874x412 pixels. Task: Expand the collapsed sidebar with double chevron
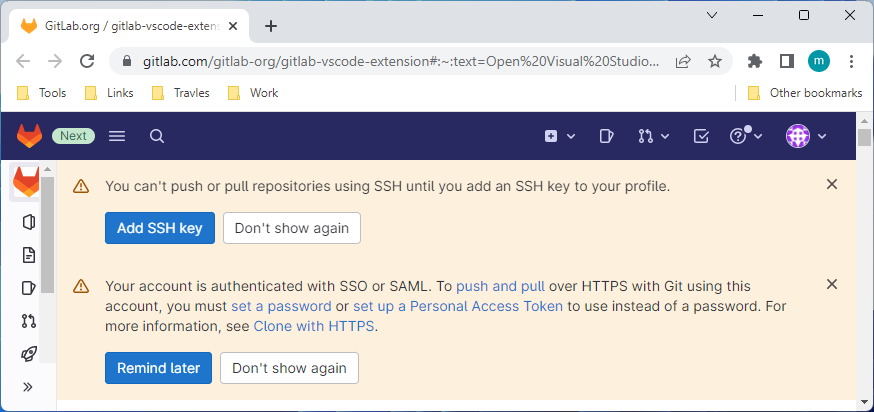click(28, 387)
